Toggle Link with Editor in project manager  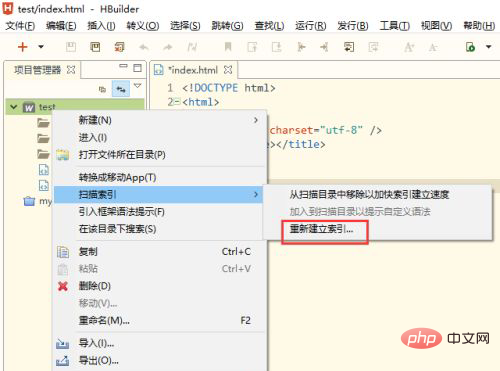coord(121,89)
